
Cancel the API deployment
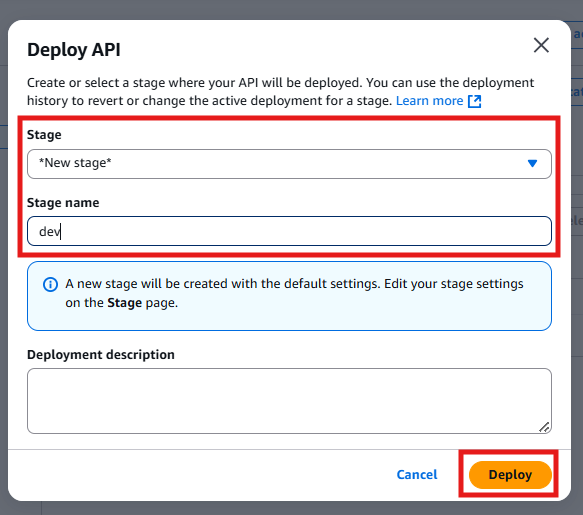coord(417,474)
